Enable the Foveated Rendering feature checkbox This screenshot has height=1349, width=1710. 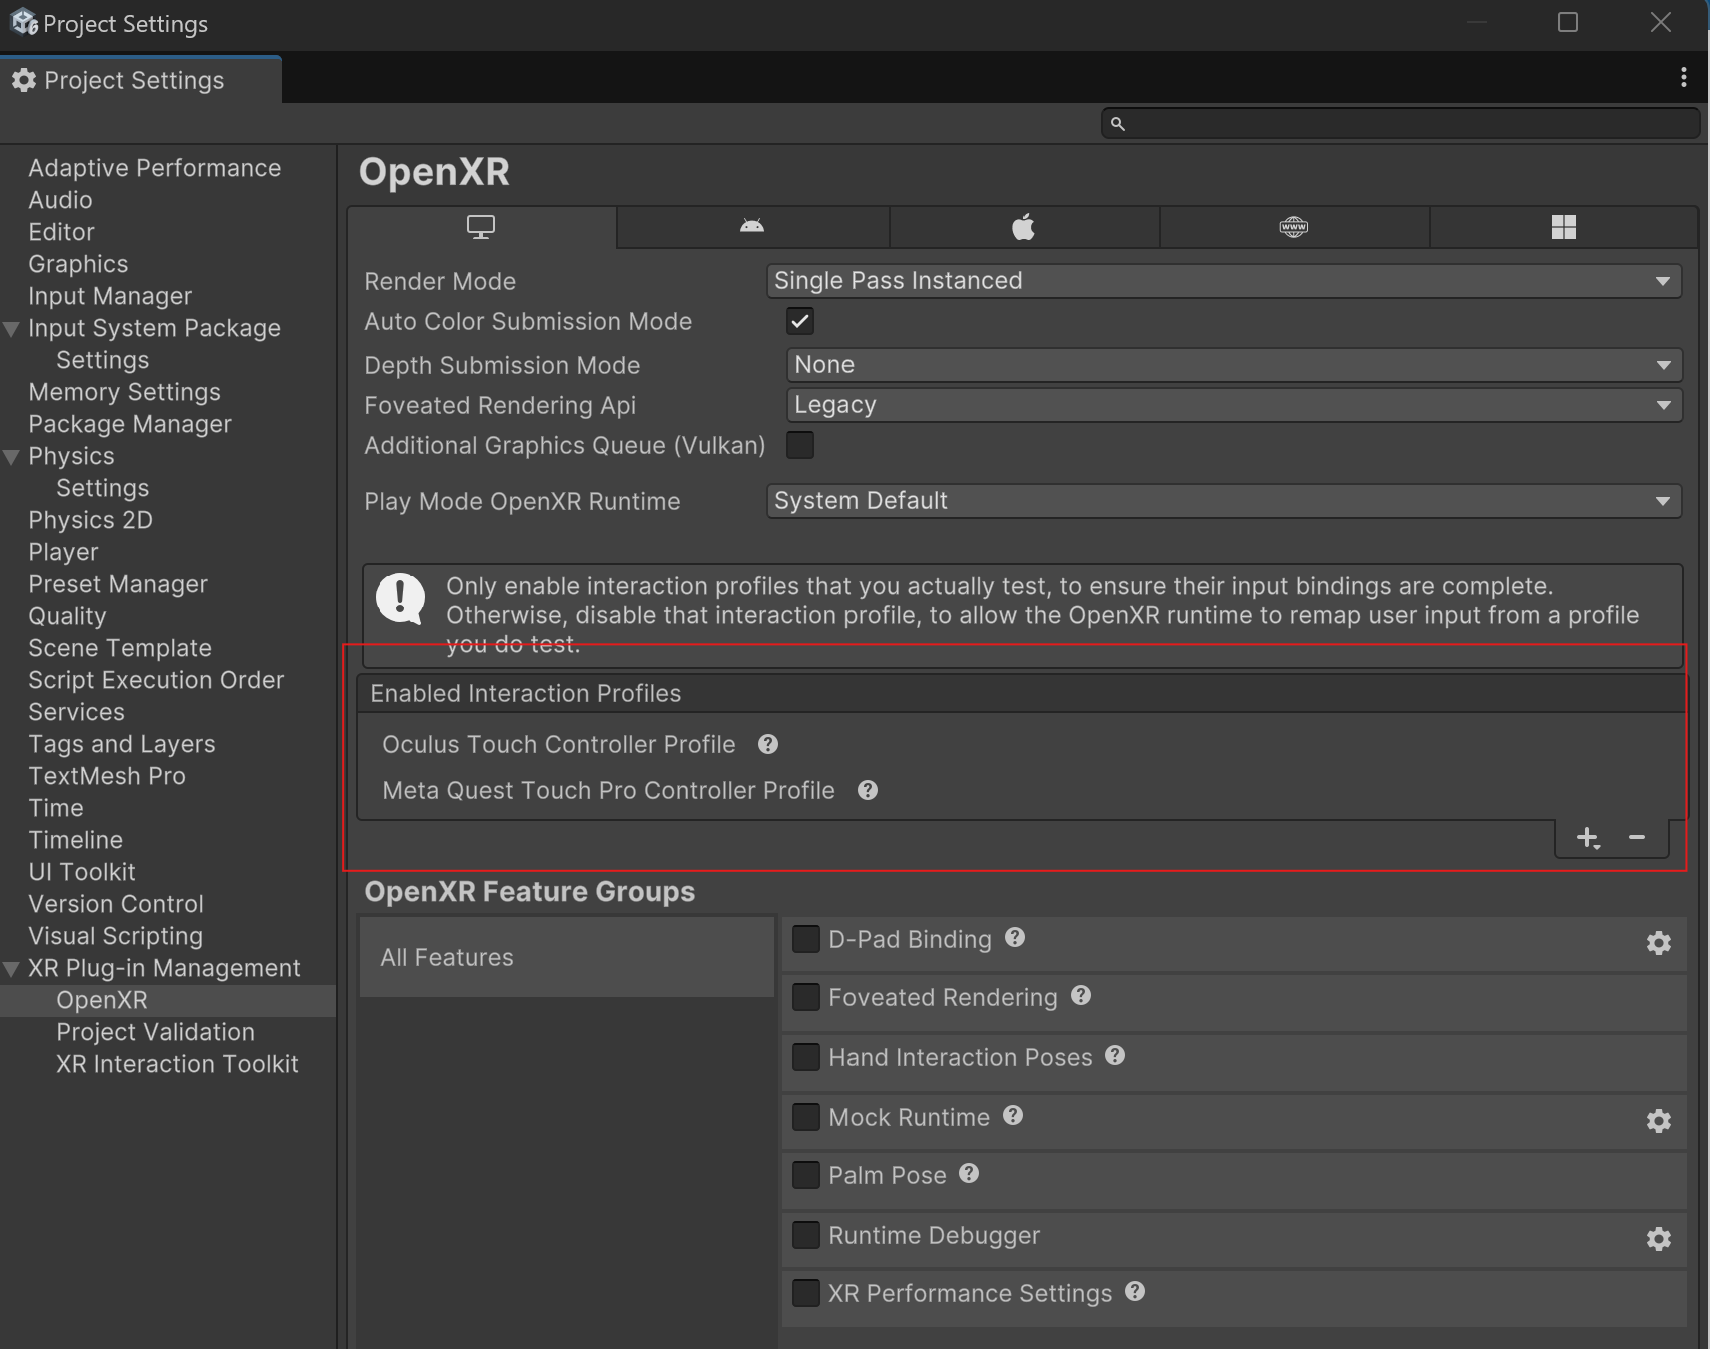[x=806, y=997]
